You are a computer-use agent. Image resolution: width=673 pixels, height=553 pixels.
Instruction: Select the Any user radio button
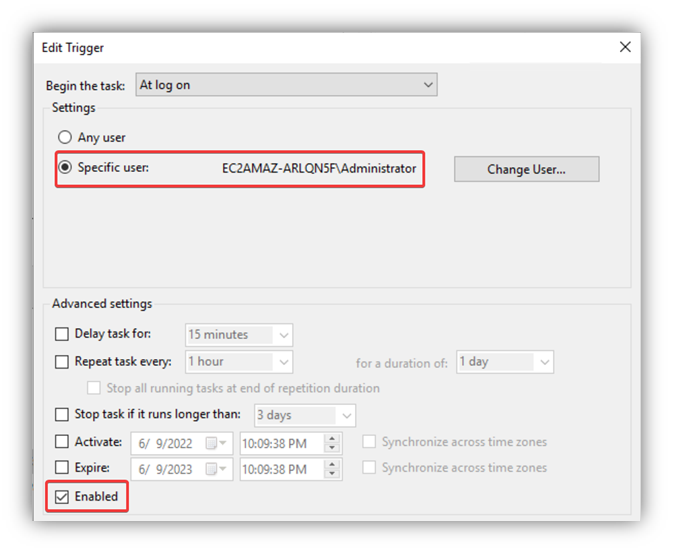point(65,138)
